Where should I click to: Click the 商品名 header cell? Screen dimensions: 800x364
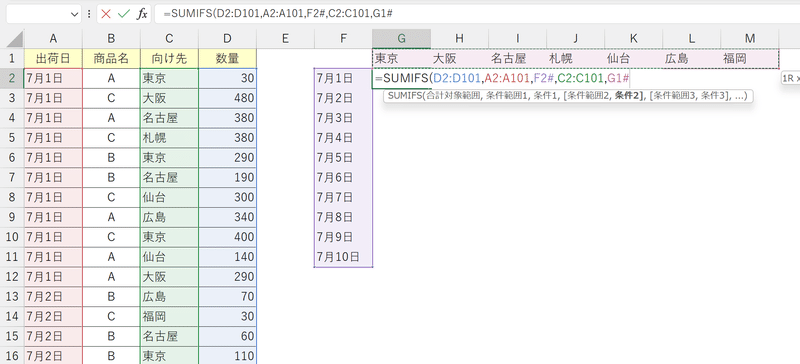(x=111, y=59)
